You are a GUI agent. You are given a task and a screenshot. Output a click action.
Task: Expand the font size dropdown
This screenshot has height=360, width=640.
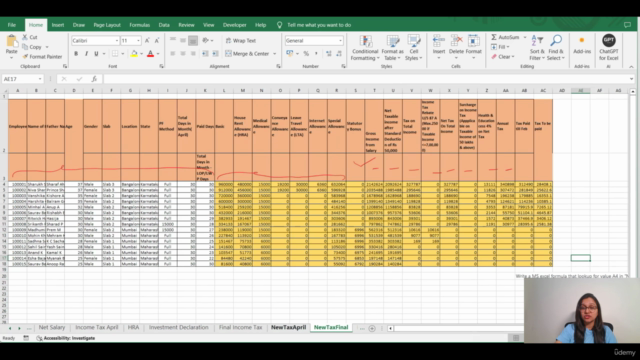point(138,40)
